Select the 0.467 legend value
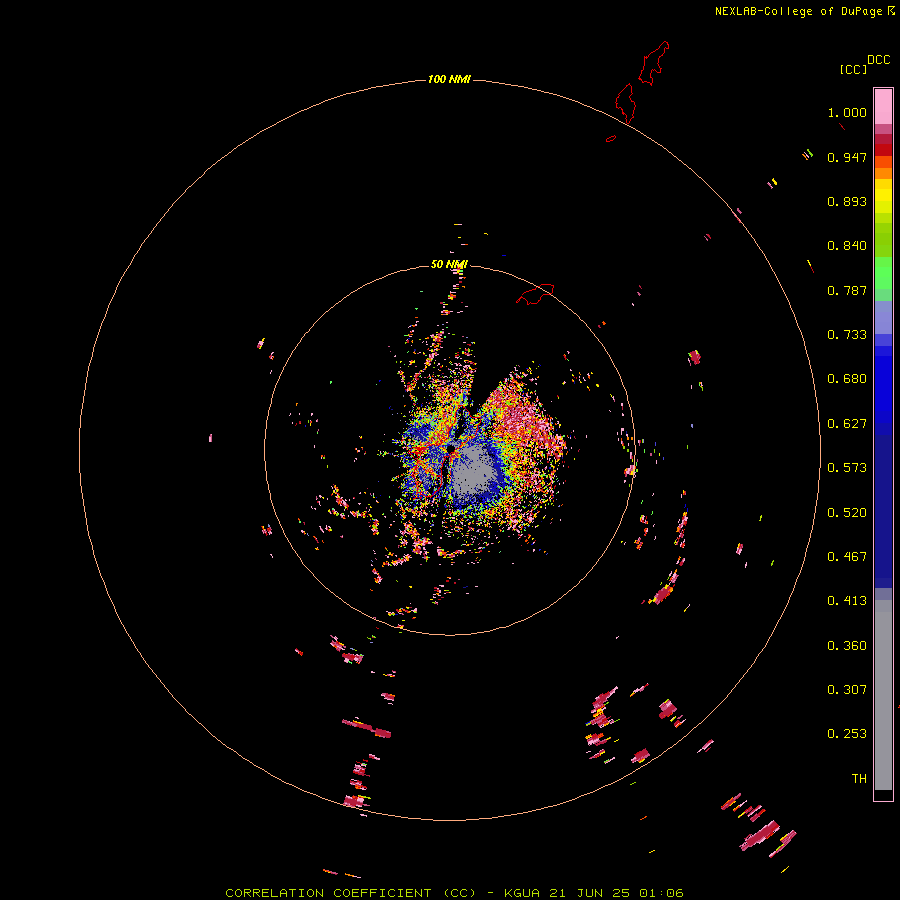Image resolution: width=900 pixels, height=900 pixels. tap(847, 557)
